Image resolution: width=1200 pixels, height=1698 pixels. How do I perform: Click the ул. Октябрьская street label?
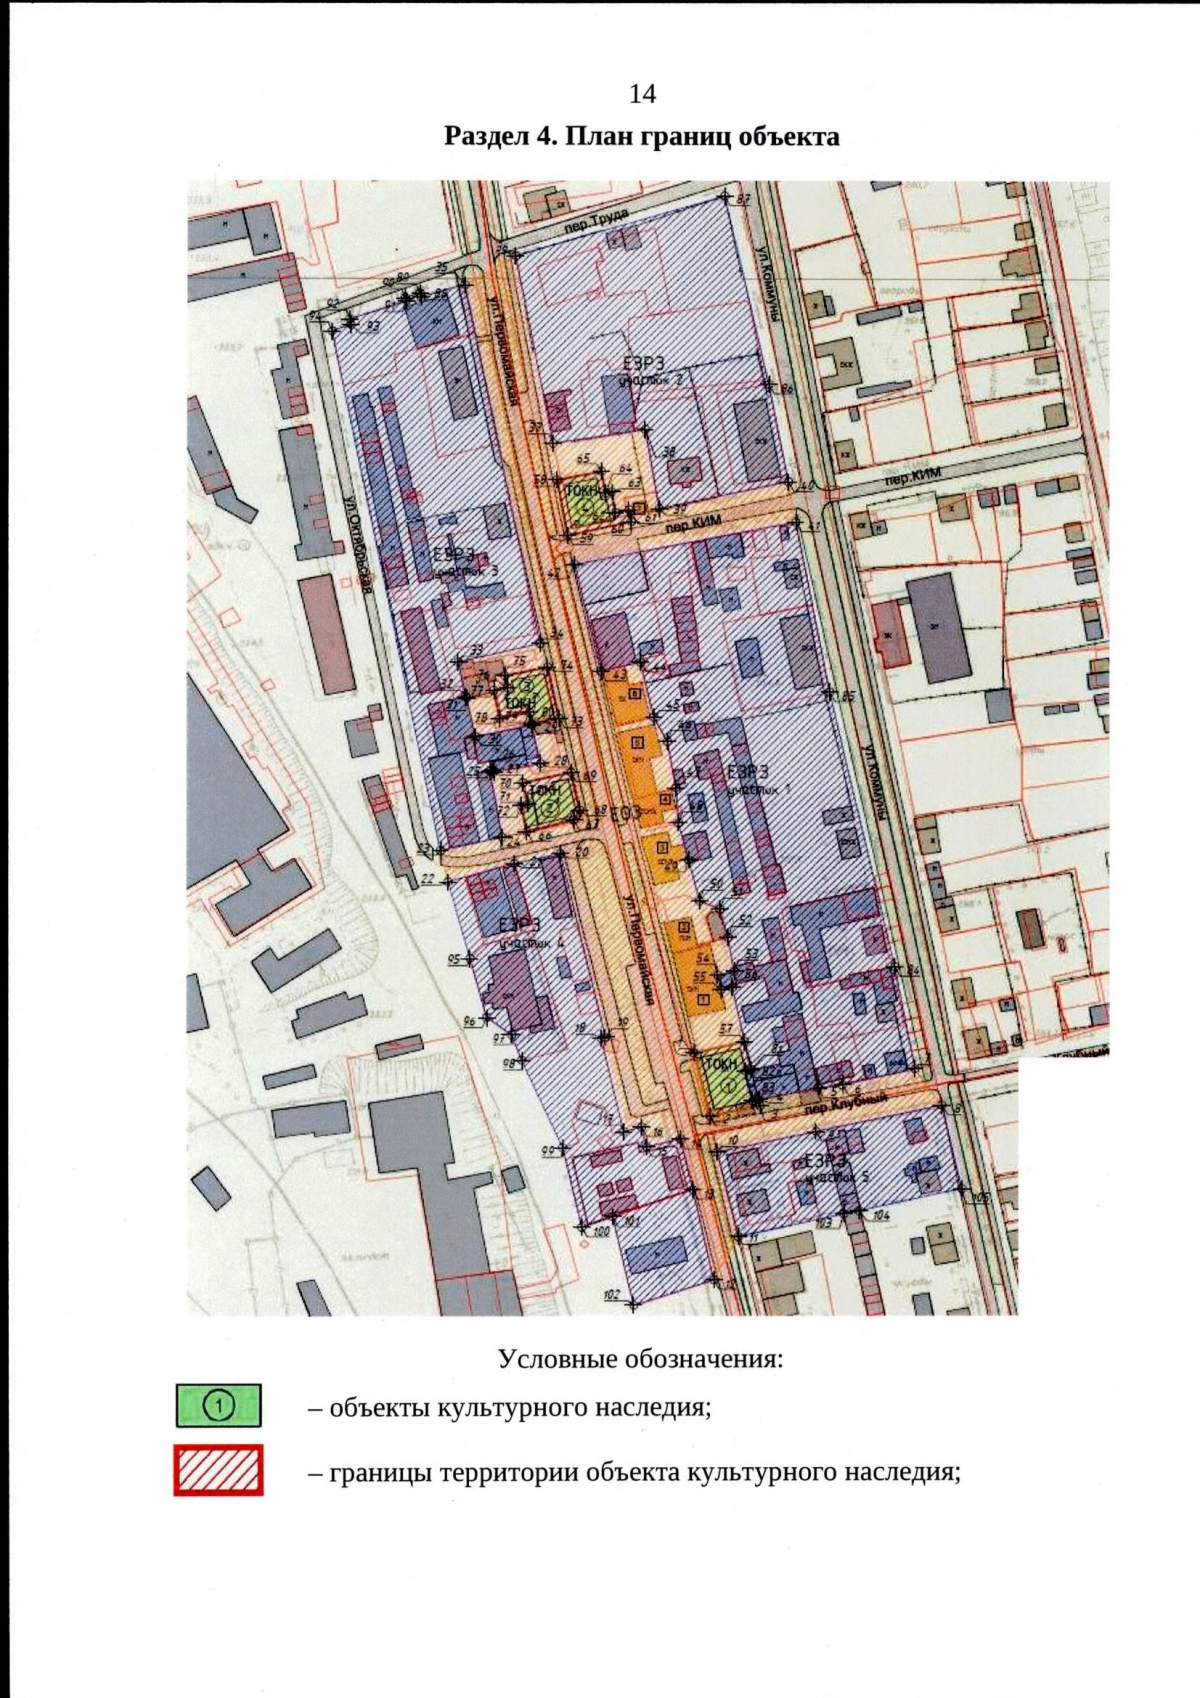(356, 546)
